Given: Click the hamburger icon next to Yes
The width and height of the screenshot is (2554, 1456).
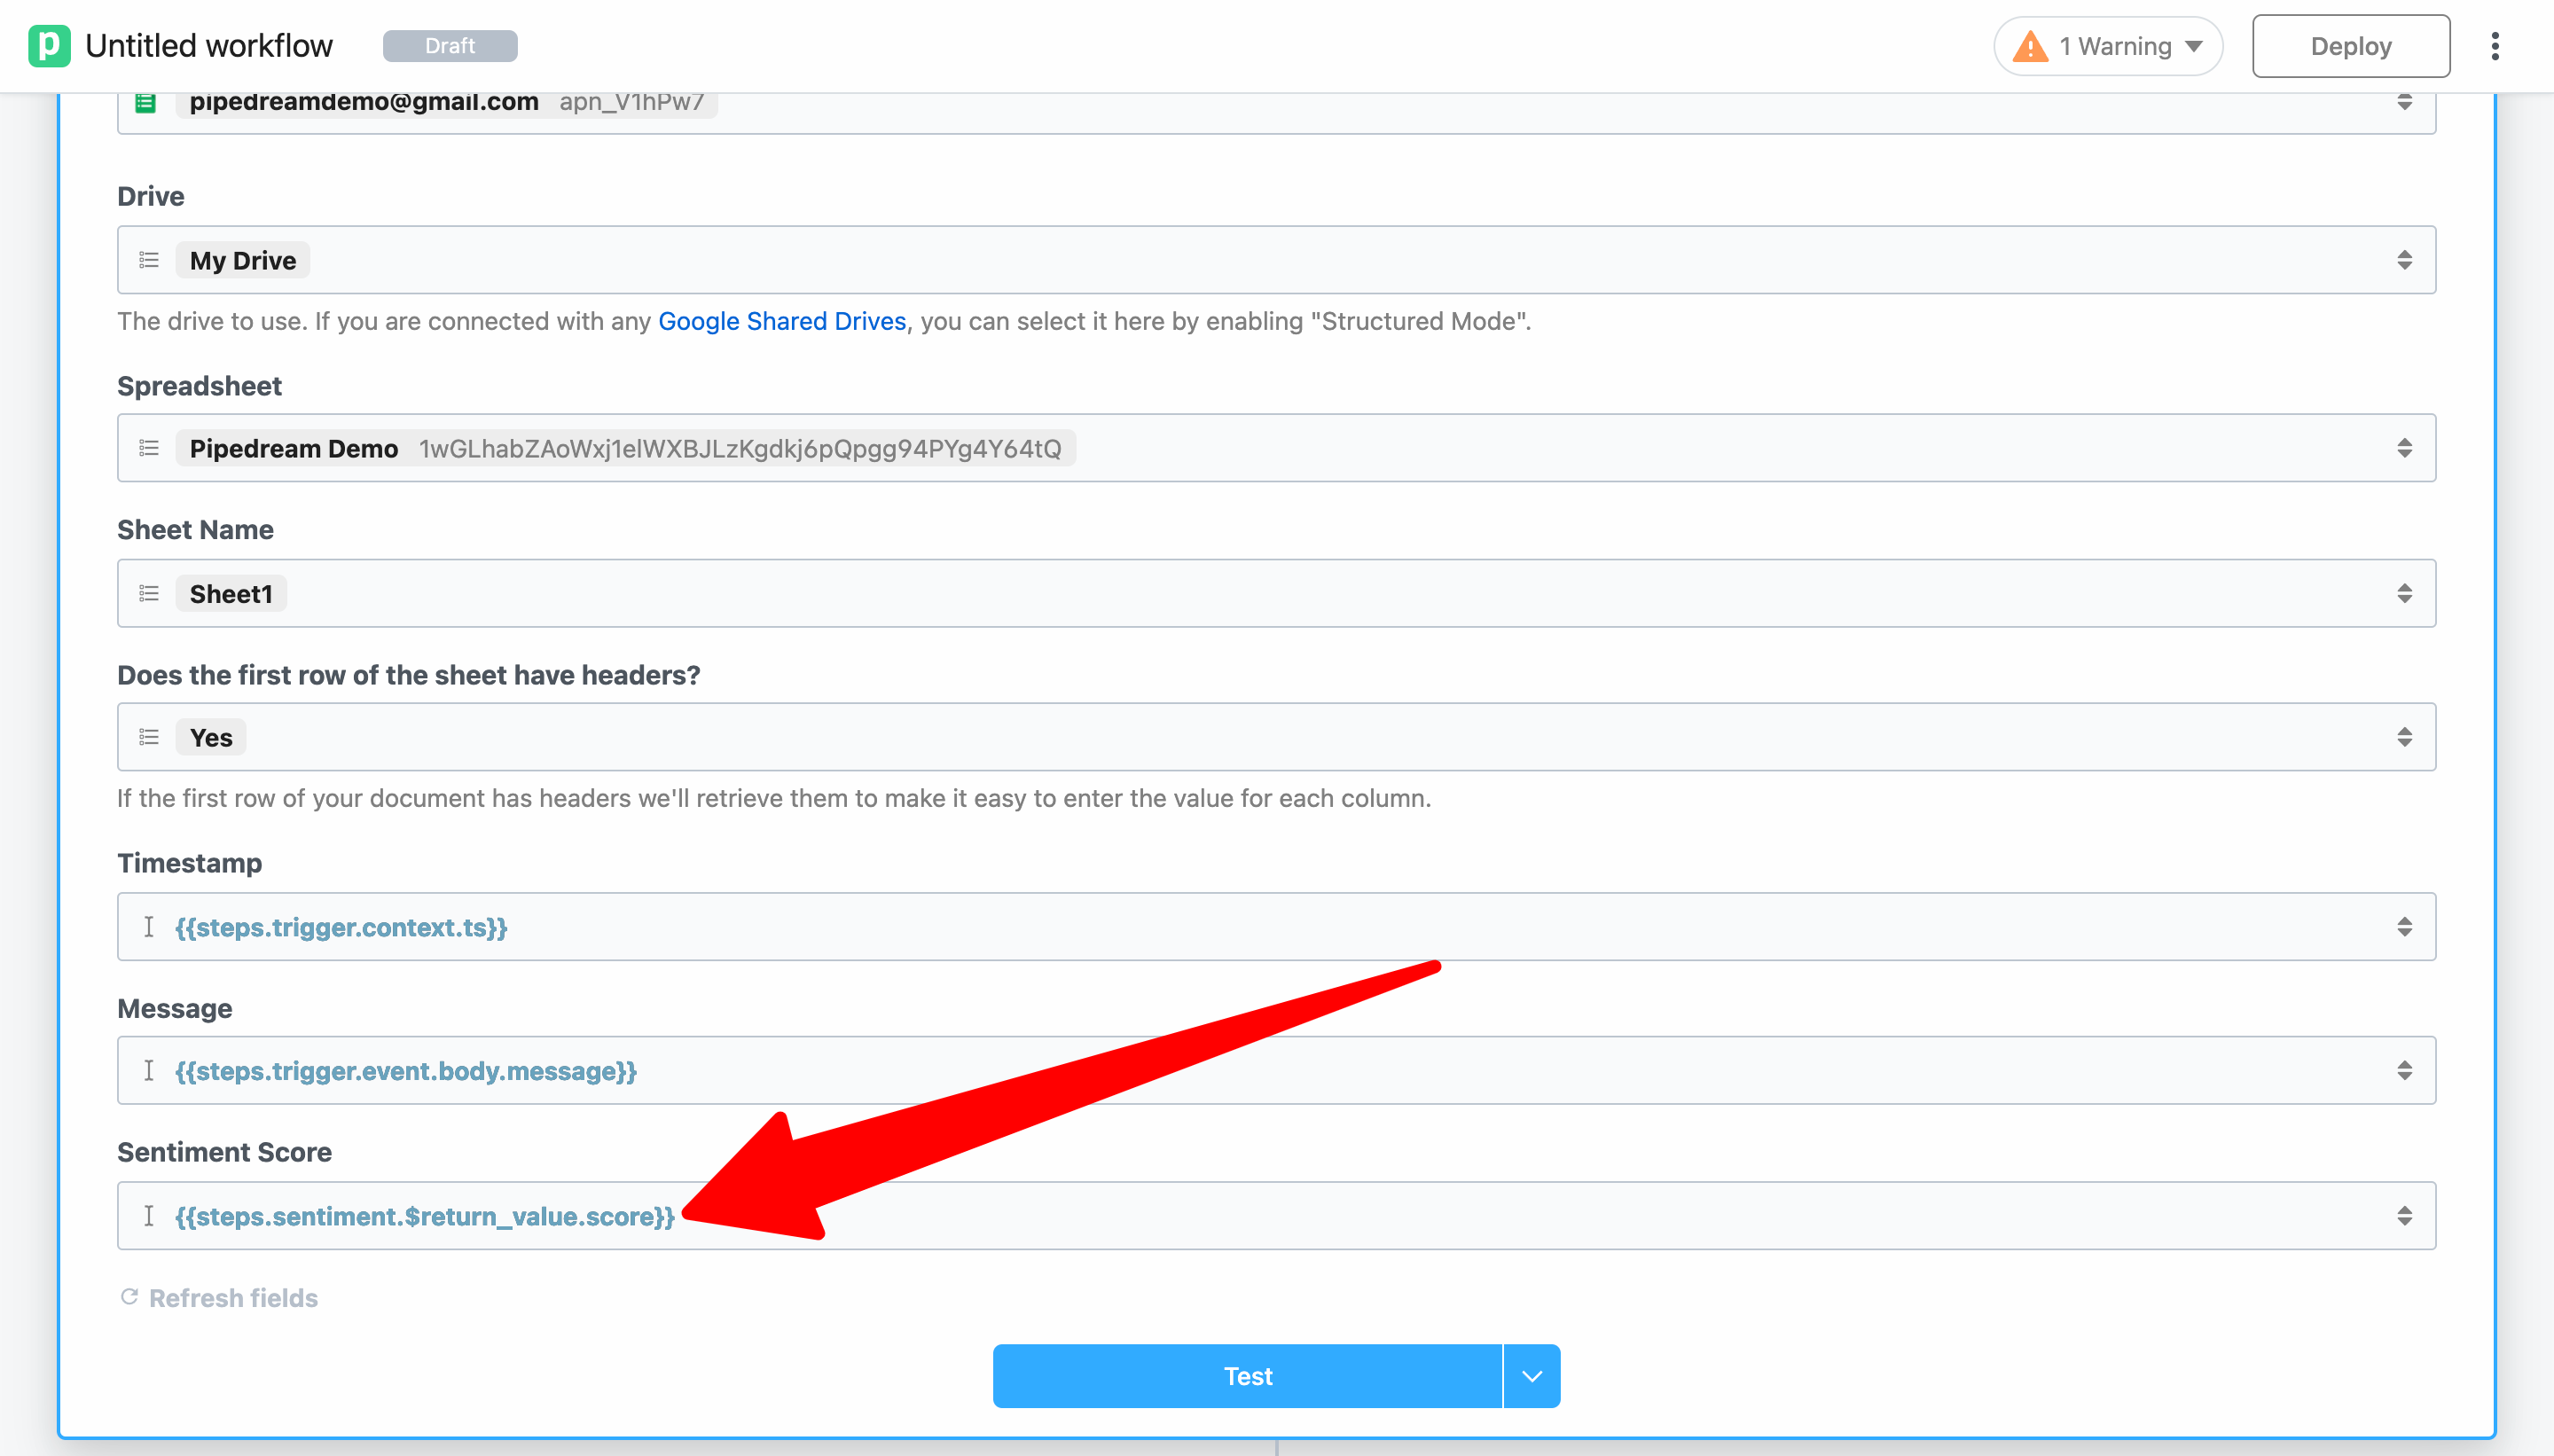Looking at the screenshot, I should click(x=149, y=737).
